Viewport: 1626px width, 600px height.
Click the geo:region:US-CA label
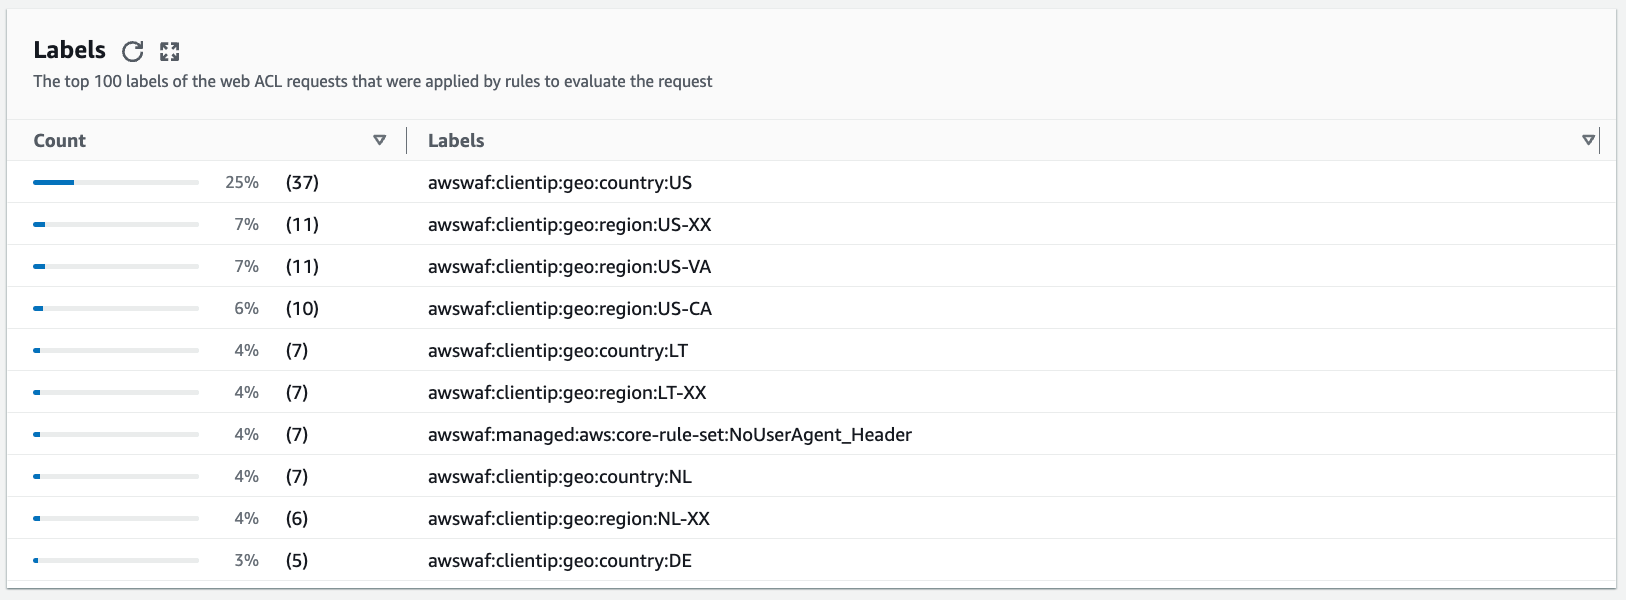(569, 309)
